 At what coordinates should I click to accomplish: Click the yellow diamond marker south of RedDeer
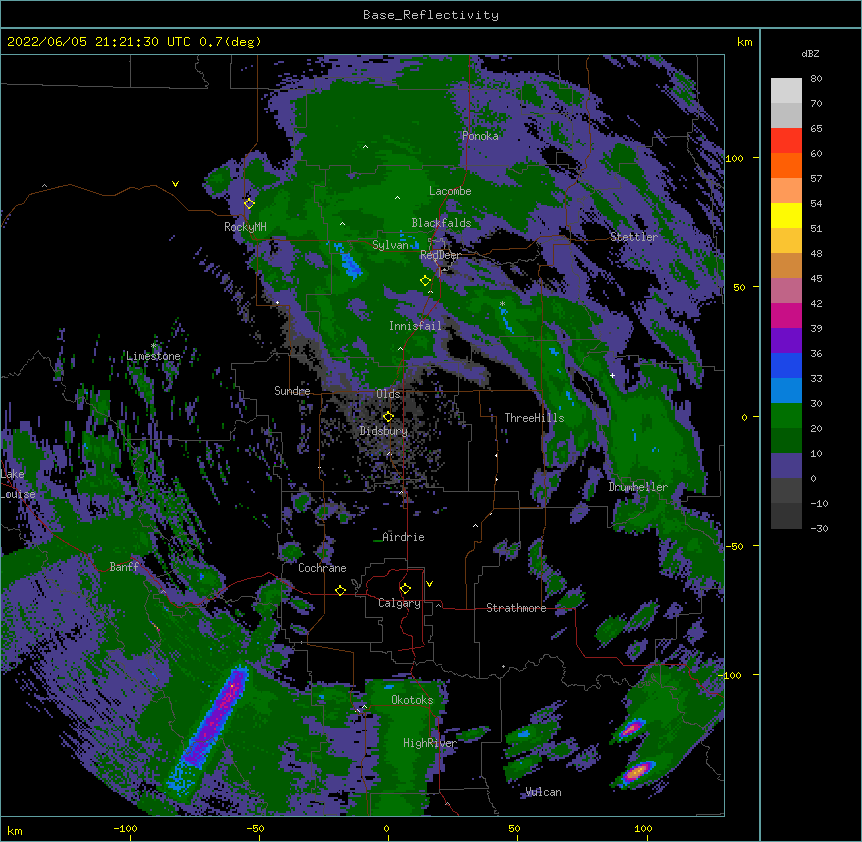[x=425, y=280]
